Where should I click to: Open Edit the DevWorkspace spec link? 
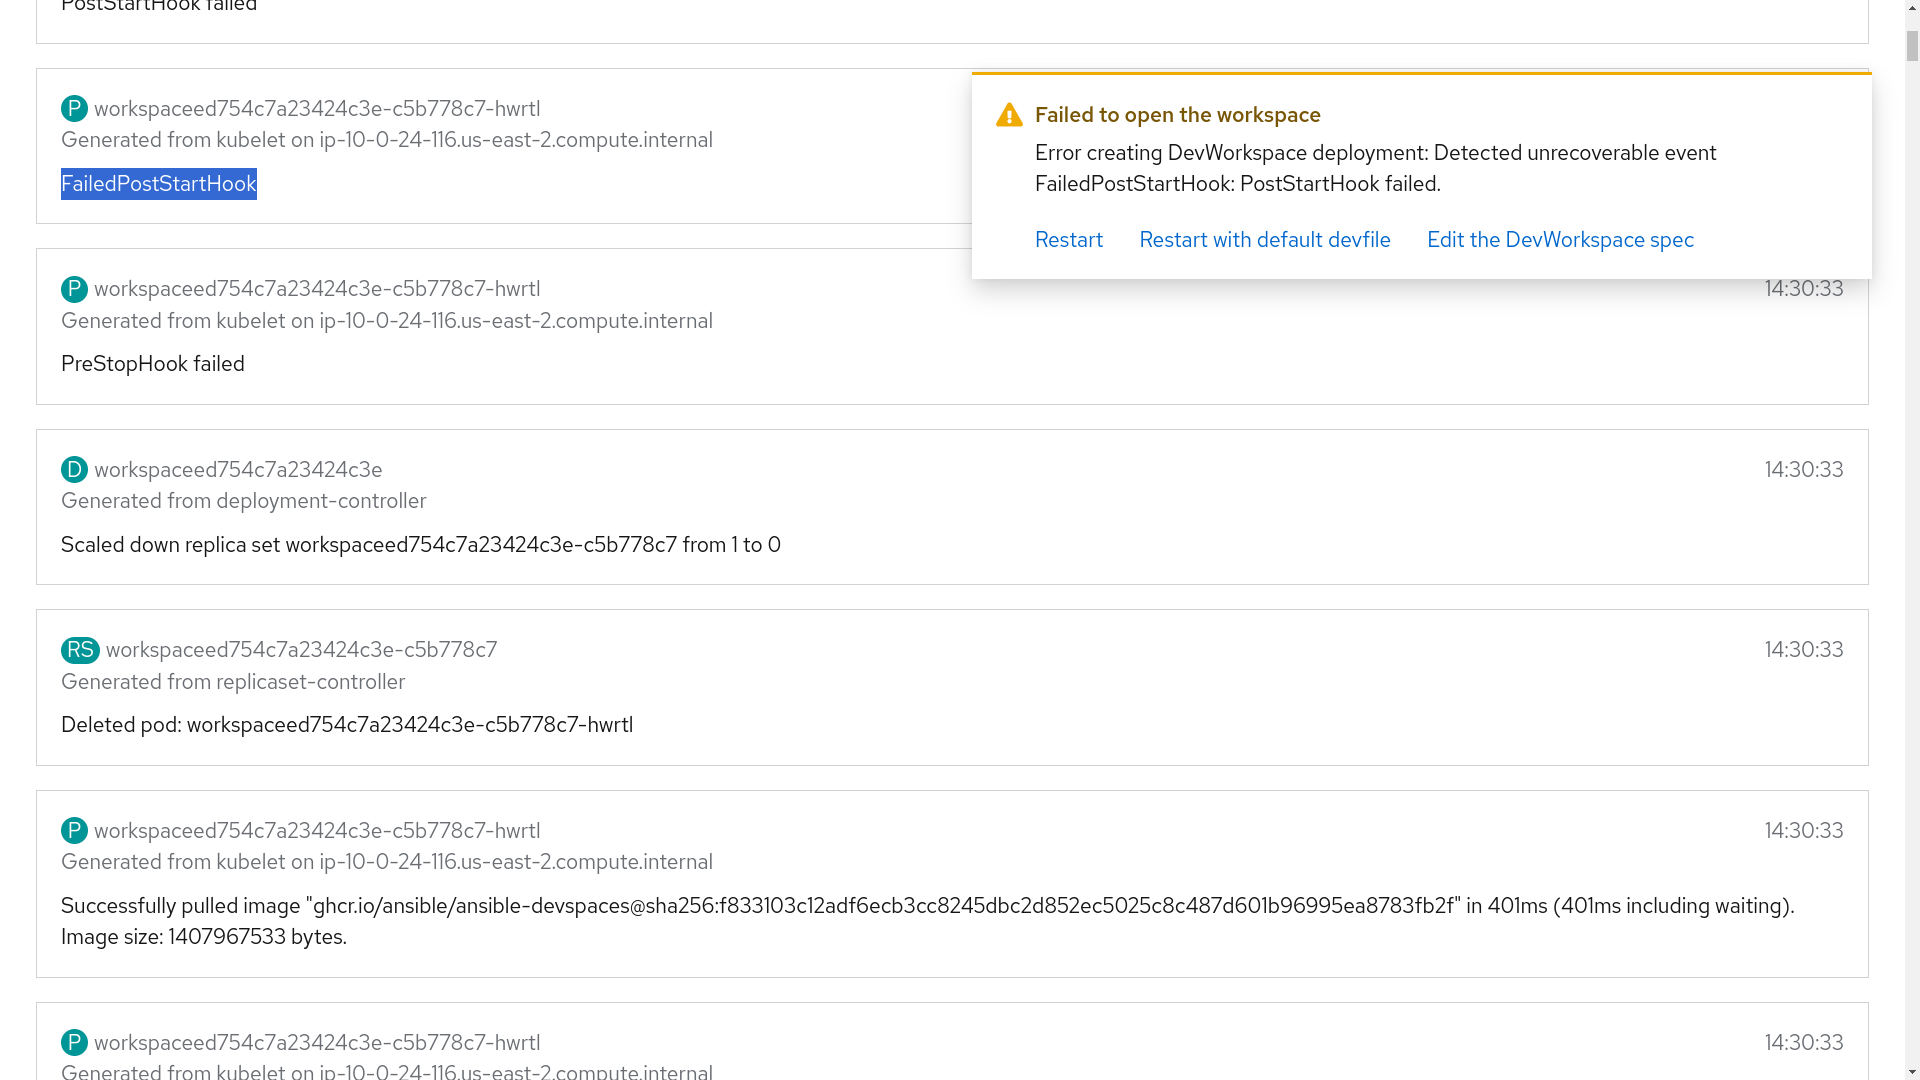pos(1559,240)
